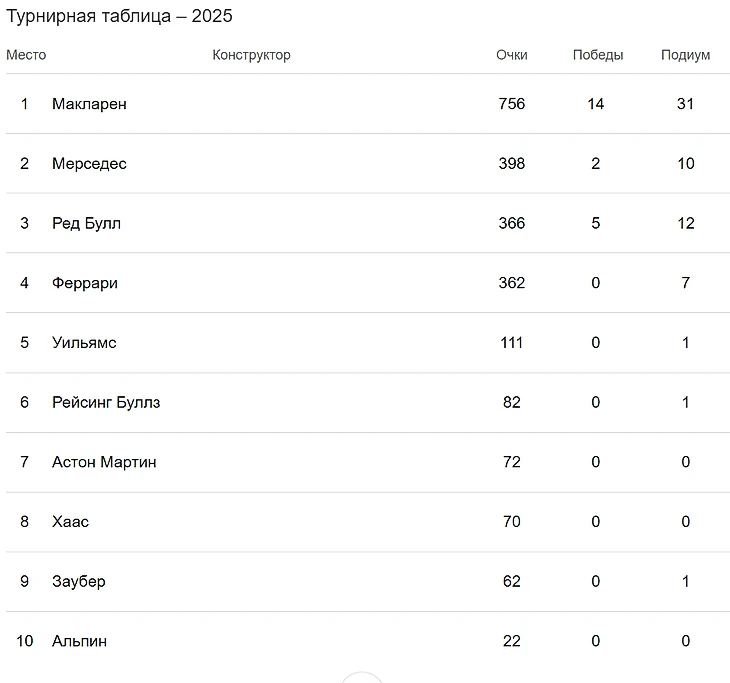Click on Феррари in the standings
Image resolution: width=730 pixels, height=683 pixels.
(x=85, y=283)
